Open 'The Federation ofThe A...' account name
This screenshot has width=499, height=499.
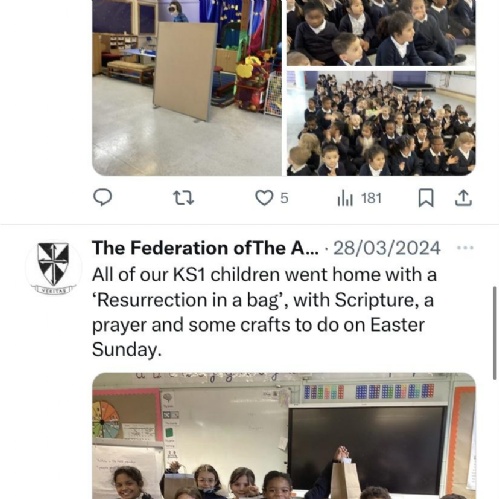205,248
